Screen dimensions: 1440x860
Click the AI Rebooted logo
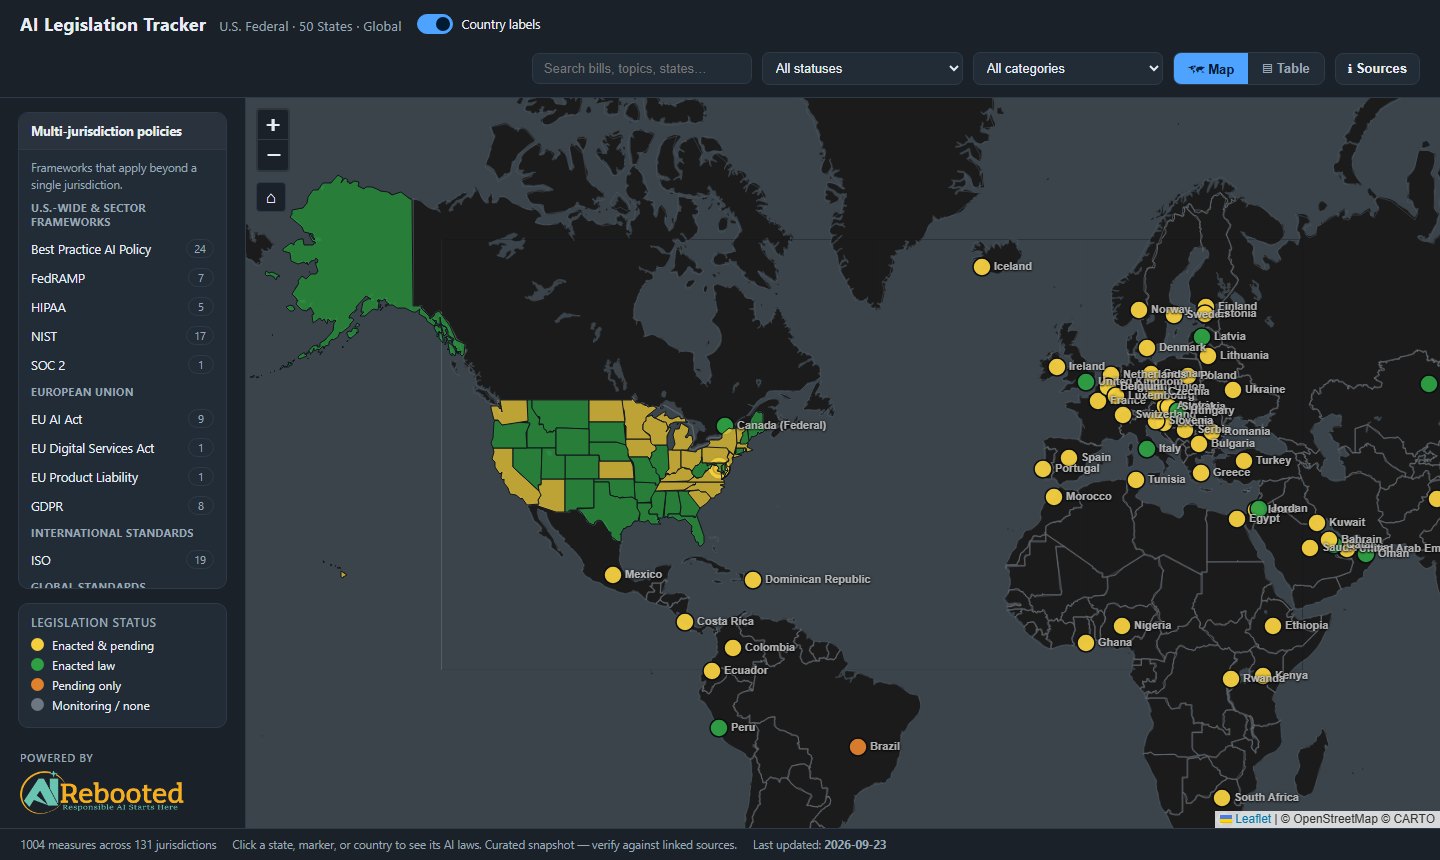[x=102, y=792]
